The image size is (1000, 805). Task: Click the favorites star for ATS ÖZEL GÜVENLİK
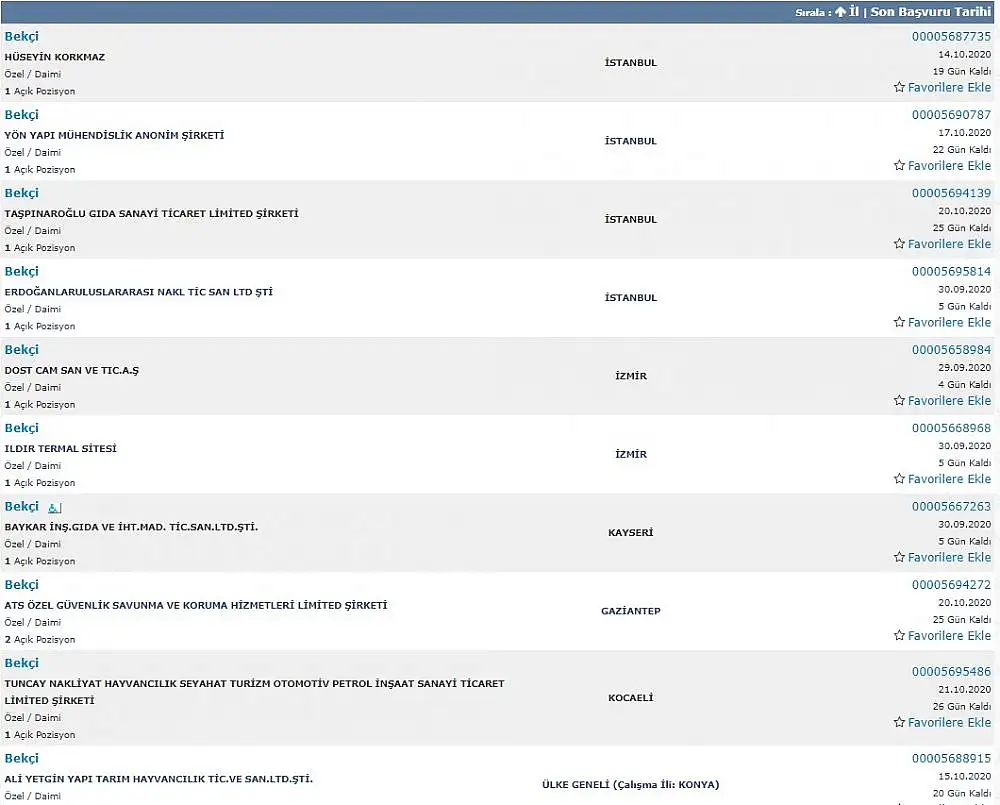(x=899, y=635)
